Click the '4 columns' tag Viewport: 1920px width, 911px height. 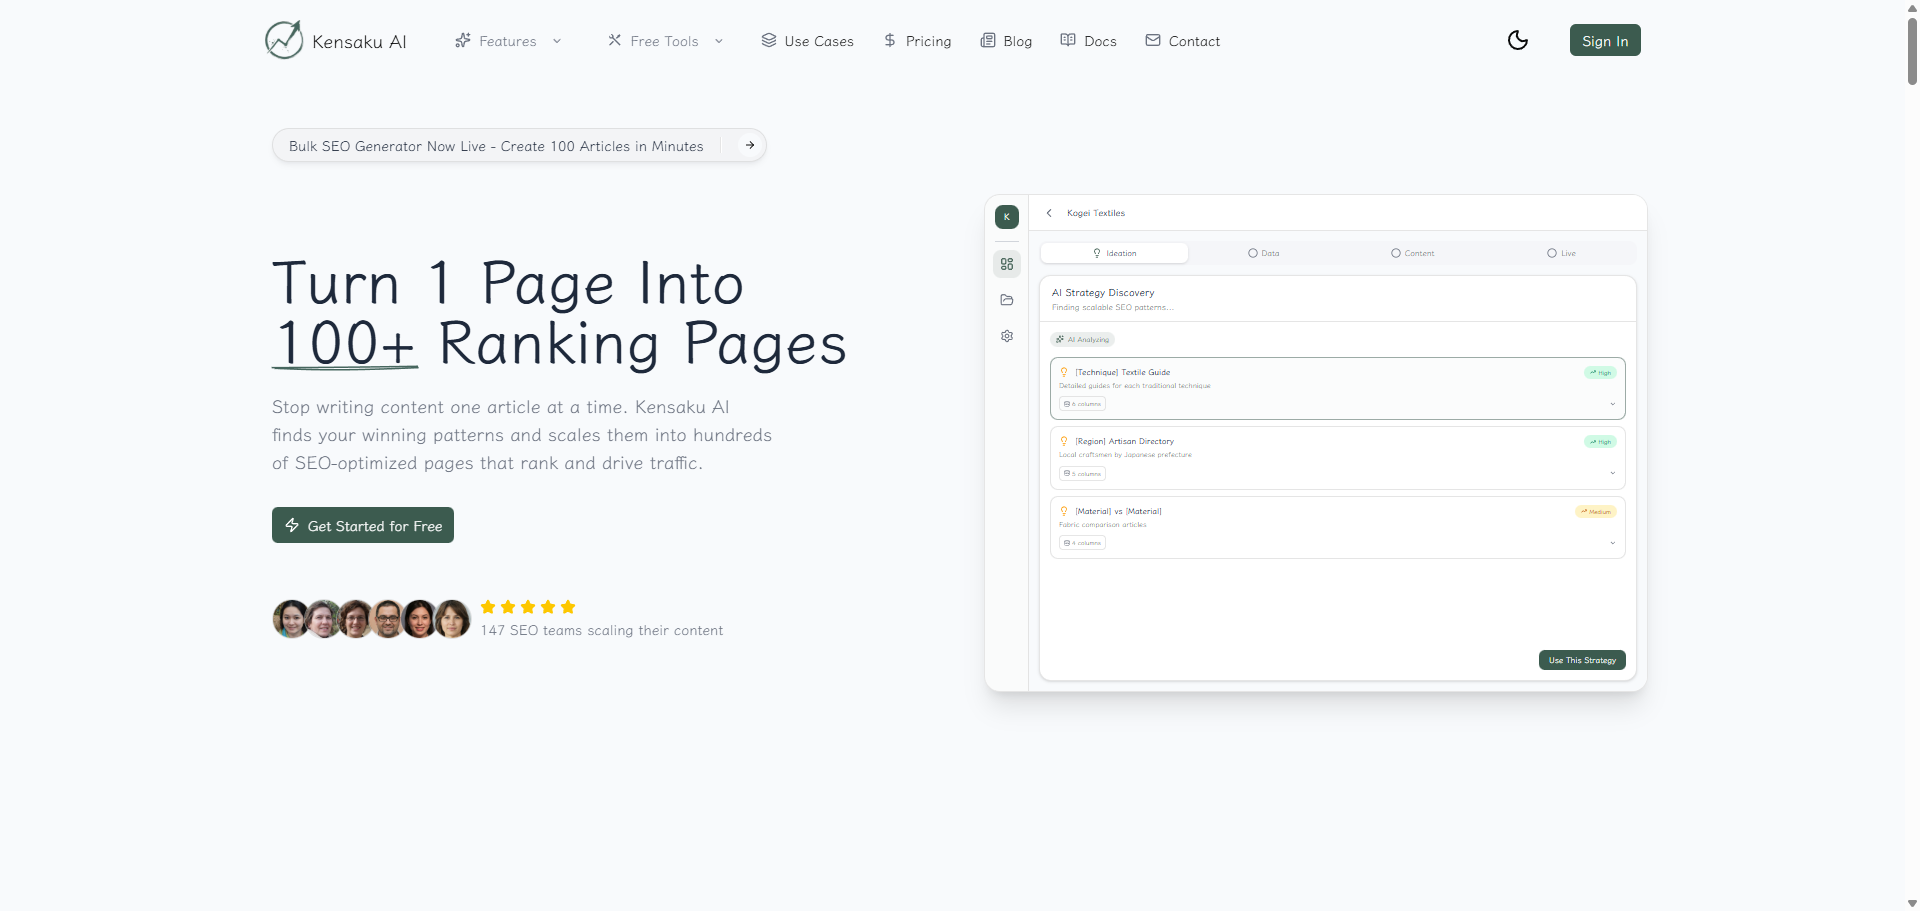click(1083, 543)
